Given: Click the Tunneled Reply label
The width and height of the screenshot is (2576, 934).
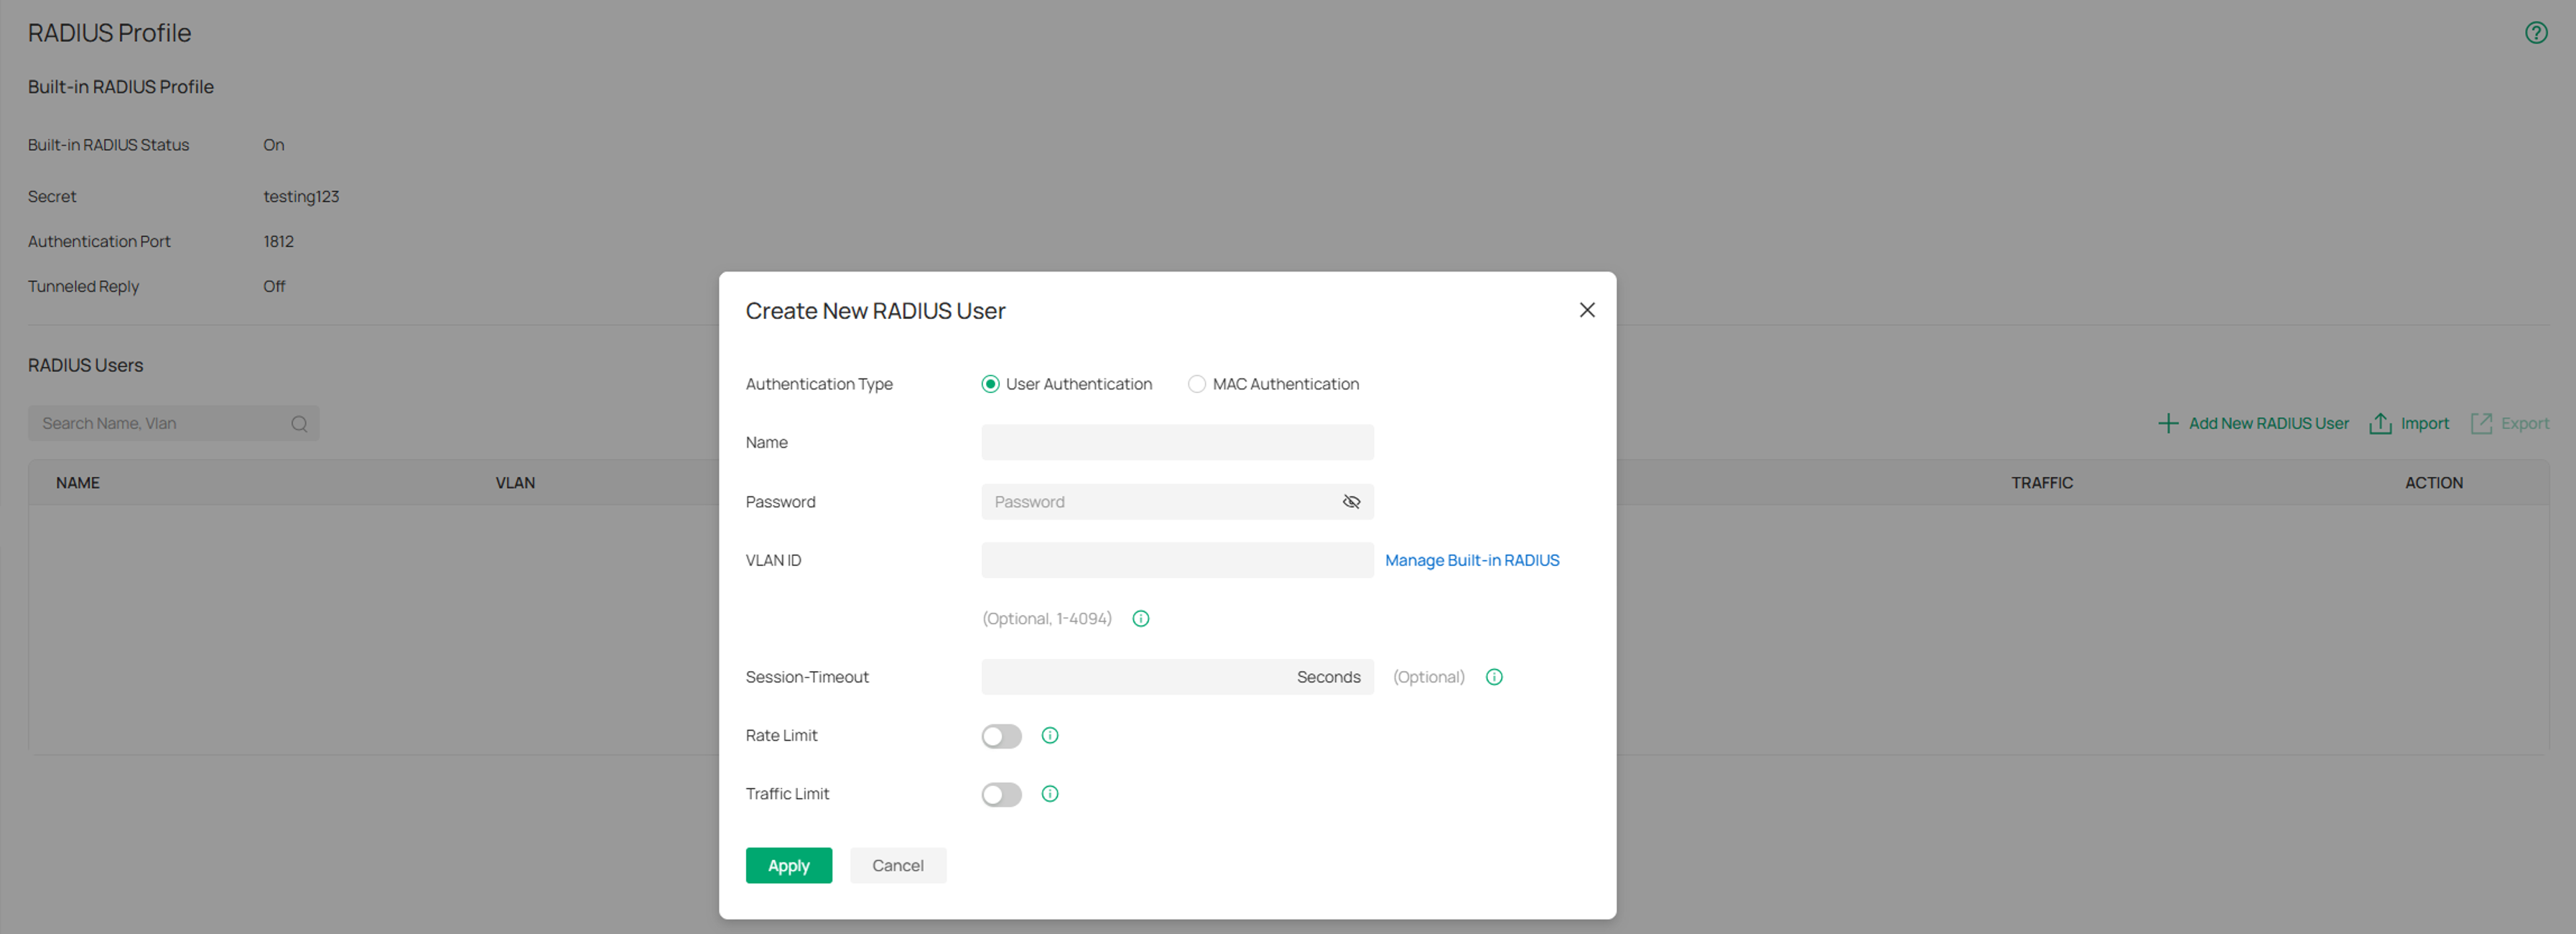Looking at the screenshot, I should coord(83,287).
